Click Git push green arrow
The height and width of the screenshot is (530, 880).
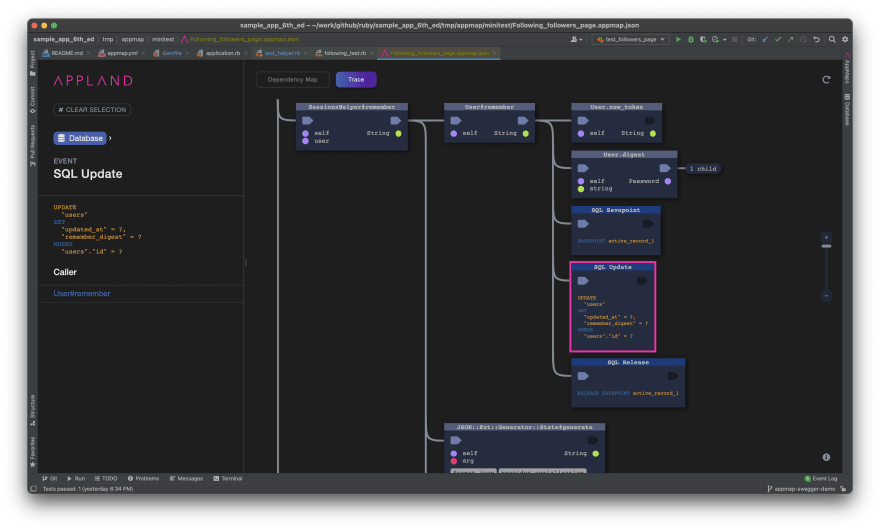790,39
